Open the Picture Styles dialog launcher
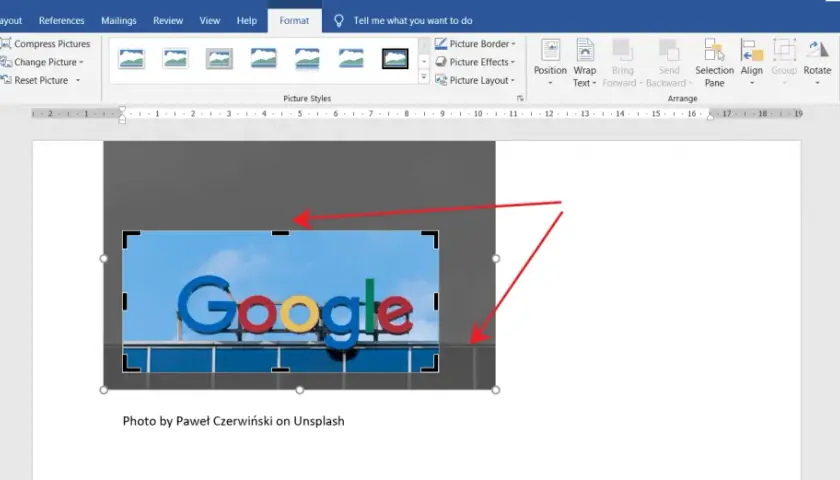 click(x=520, y=99)
